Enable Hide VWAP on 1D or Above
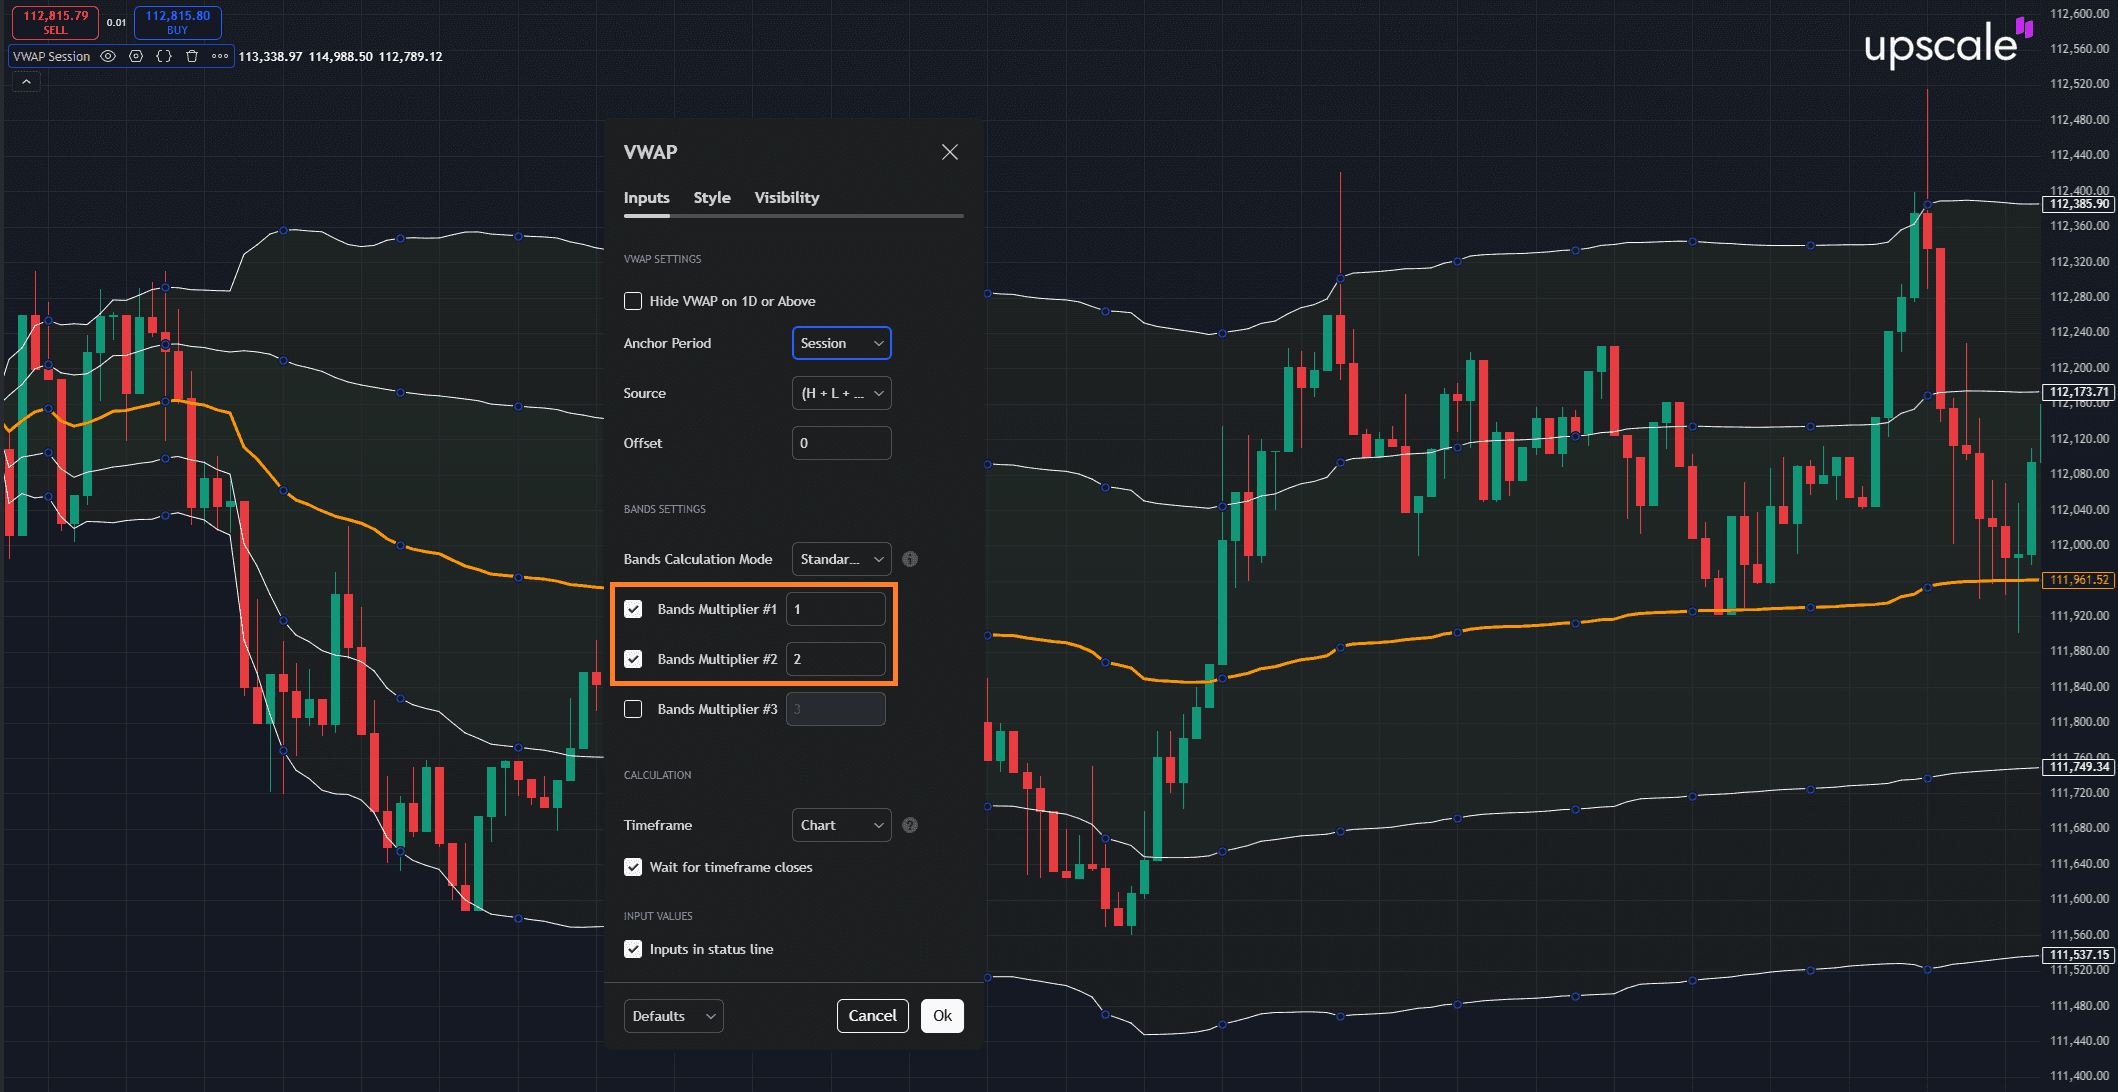The image size is (2118, 1092). coord(633,301)
